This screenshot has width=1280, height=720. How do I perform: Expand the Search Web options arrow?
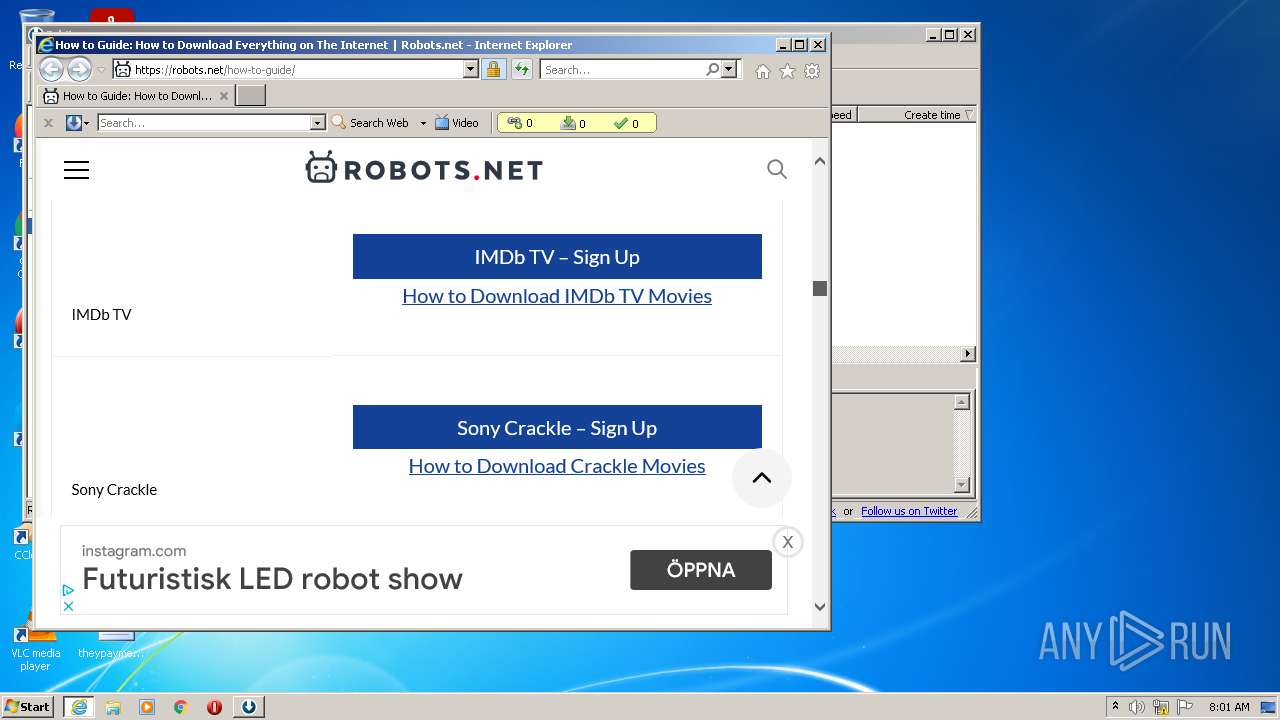tap(423, 123)
